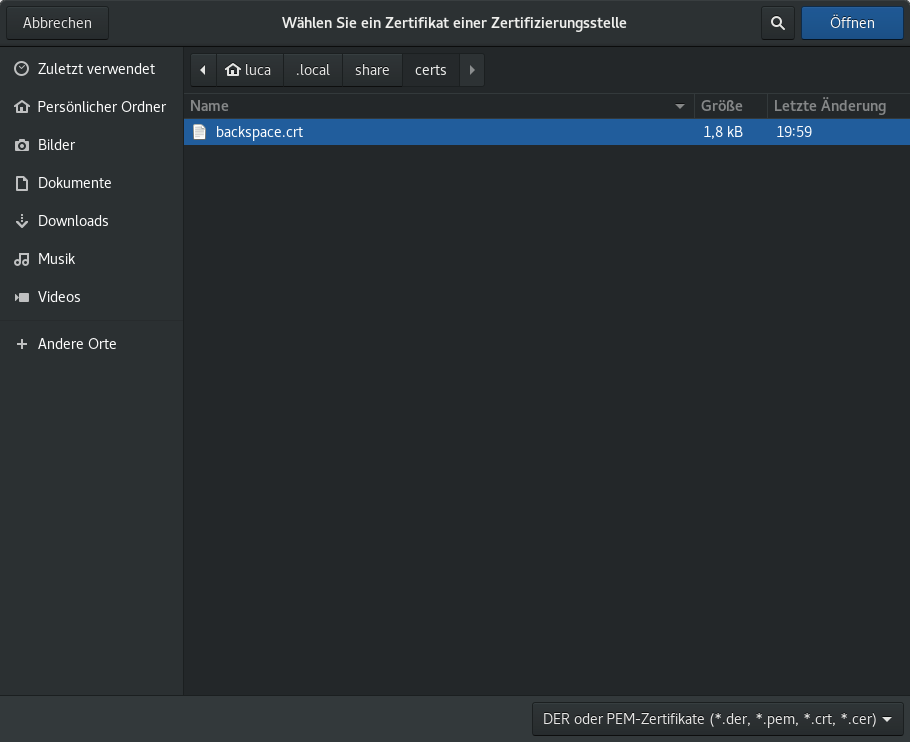
Task: Click Andere Orte plus entry
Action: pyautogui.click(x=77, y=344)
